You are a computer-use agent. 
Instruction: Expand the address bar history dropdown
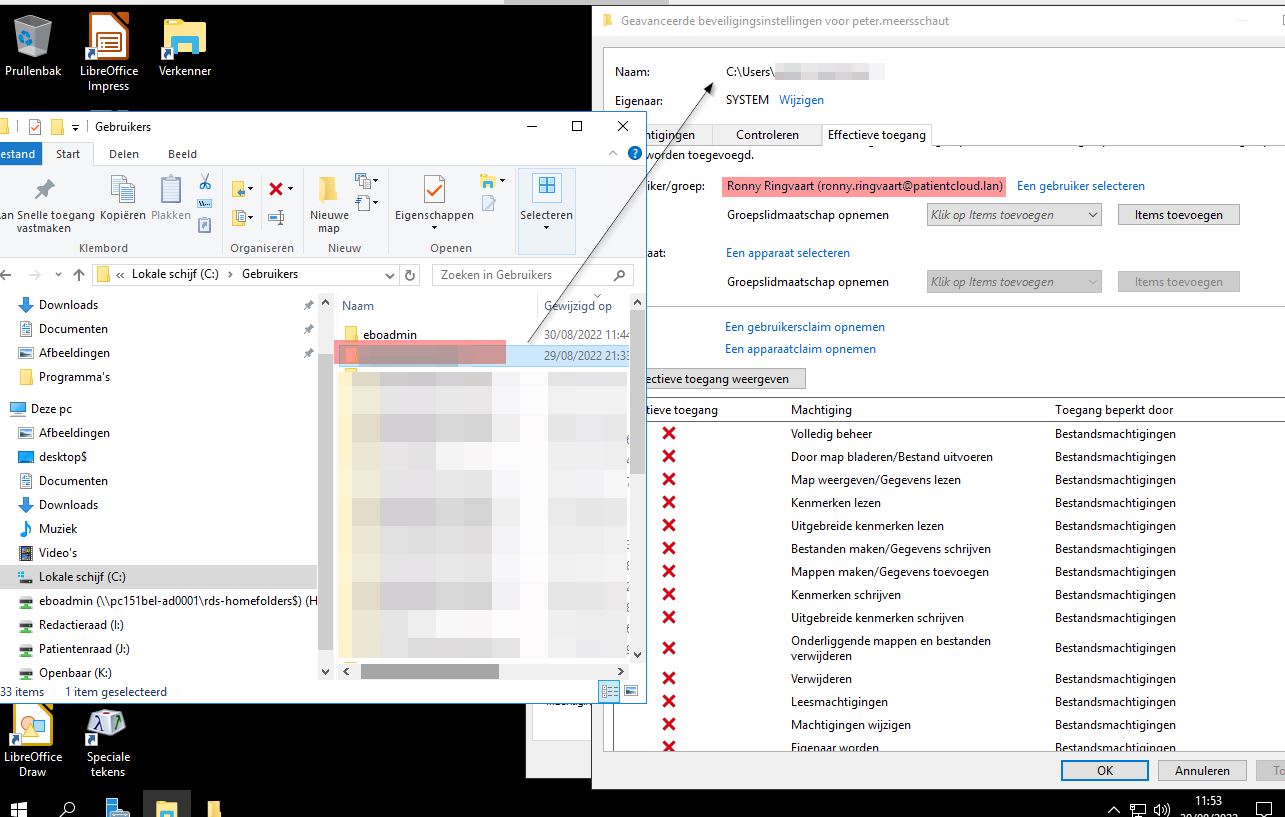point(387,275)
